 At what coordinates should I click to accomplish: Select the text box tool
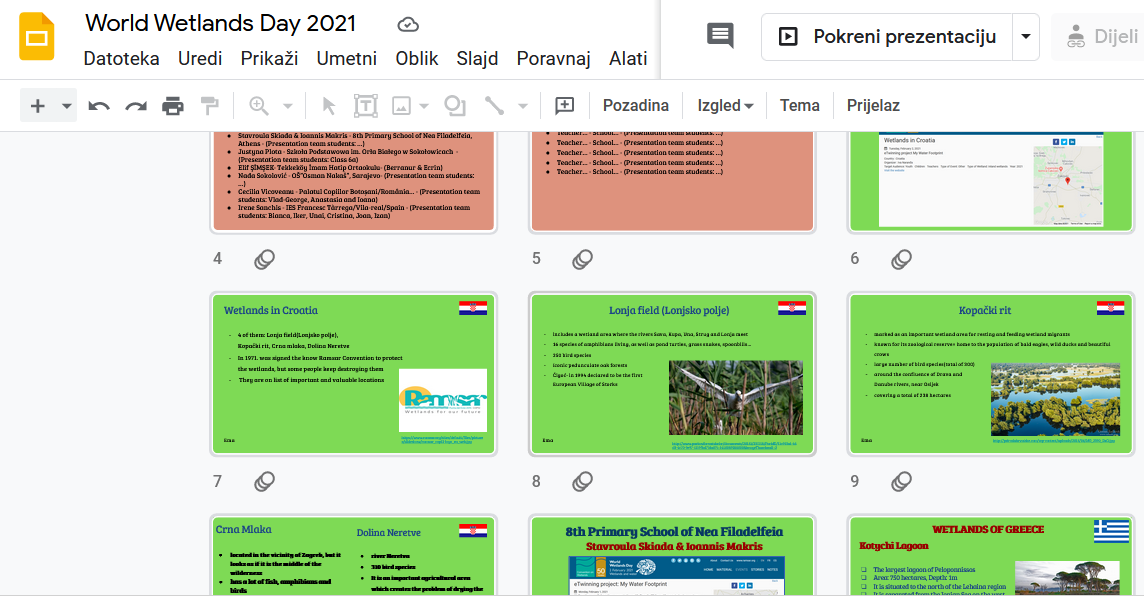tap(366, 106)
